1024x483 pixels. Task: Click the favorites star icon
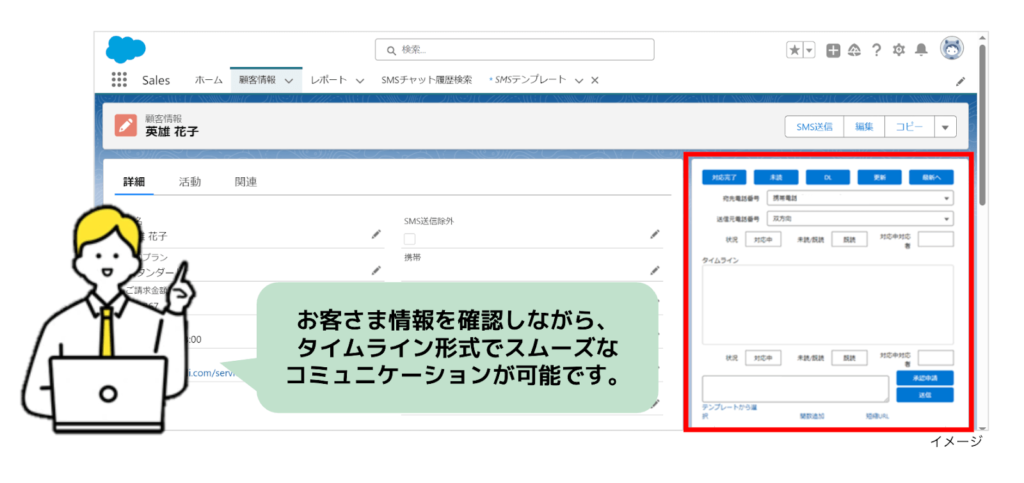point(794,50)
